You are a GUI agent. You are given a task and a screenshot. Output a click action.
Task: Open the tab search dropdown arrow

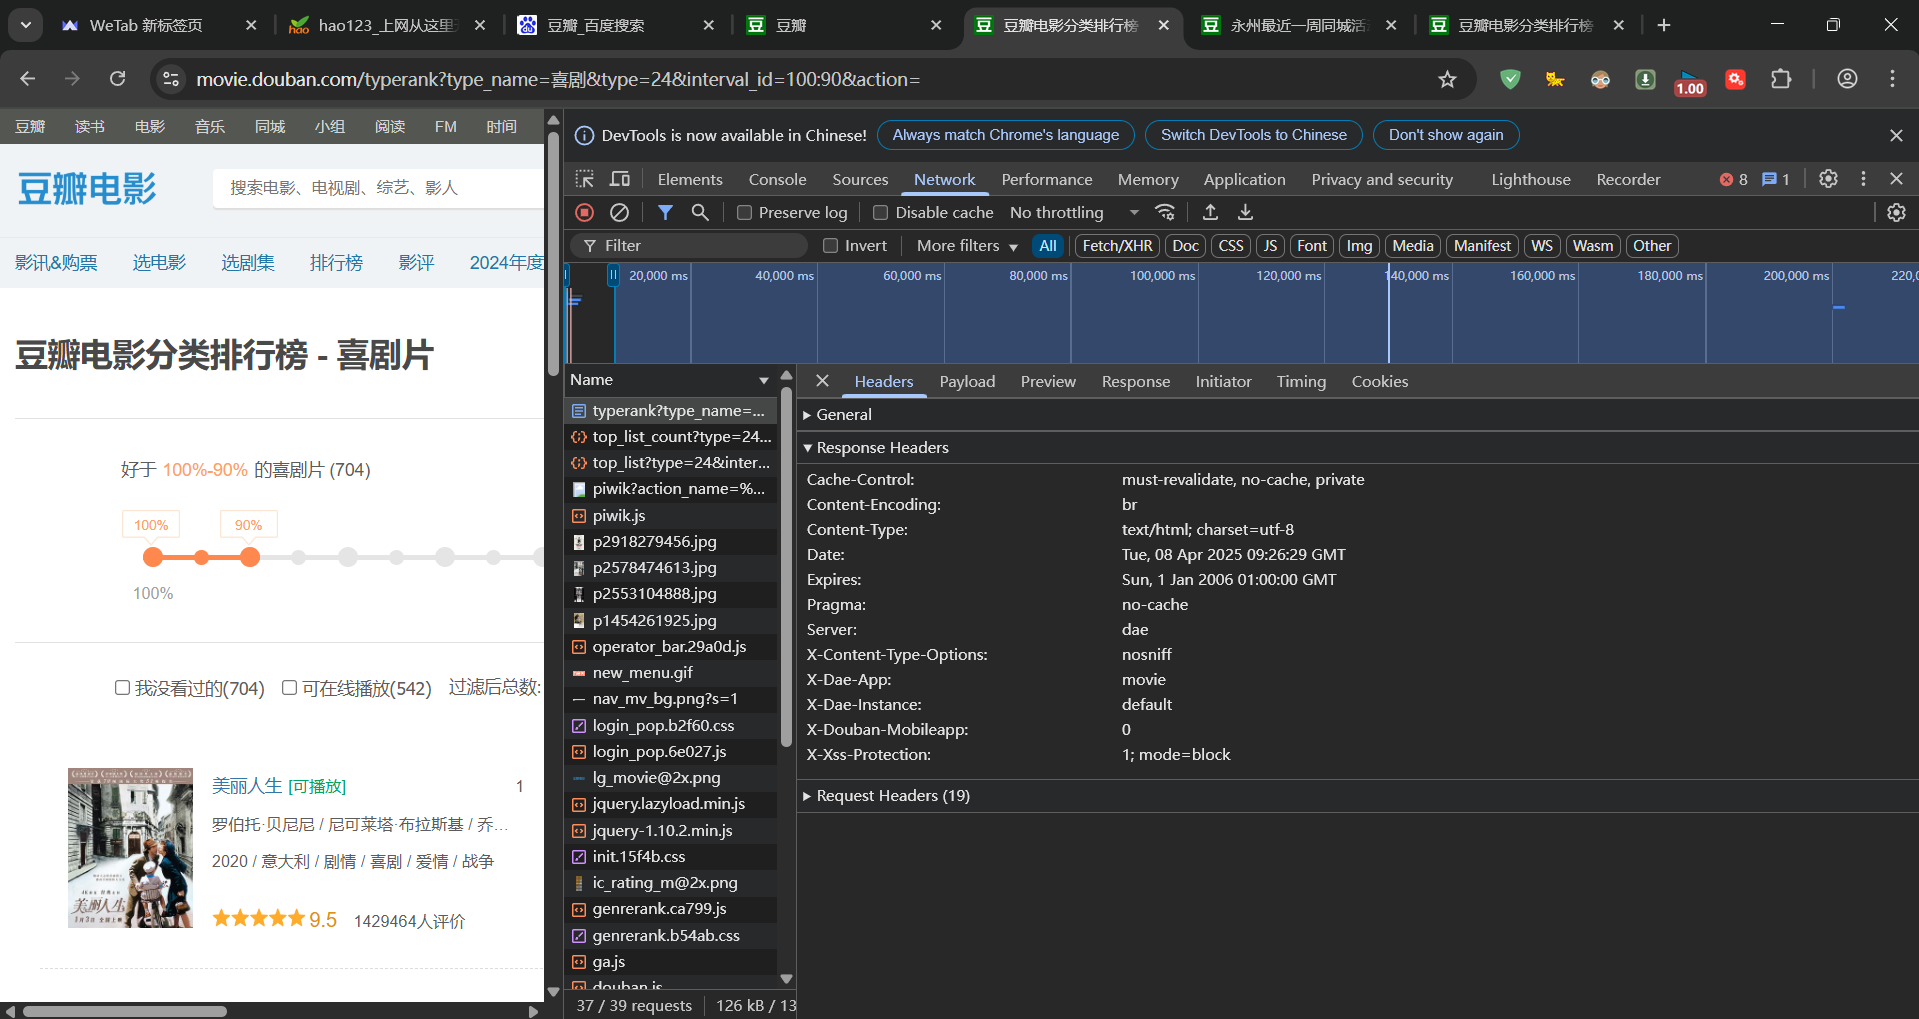pos(25,25)
